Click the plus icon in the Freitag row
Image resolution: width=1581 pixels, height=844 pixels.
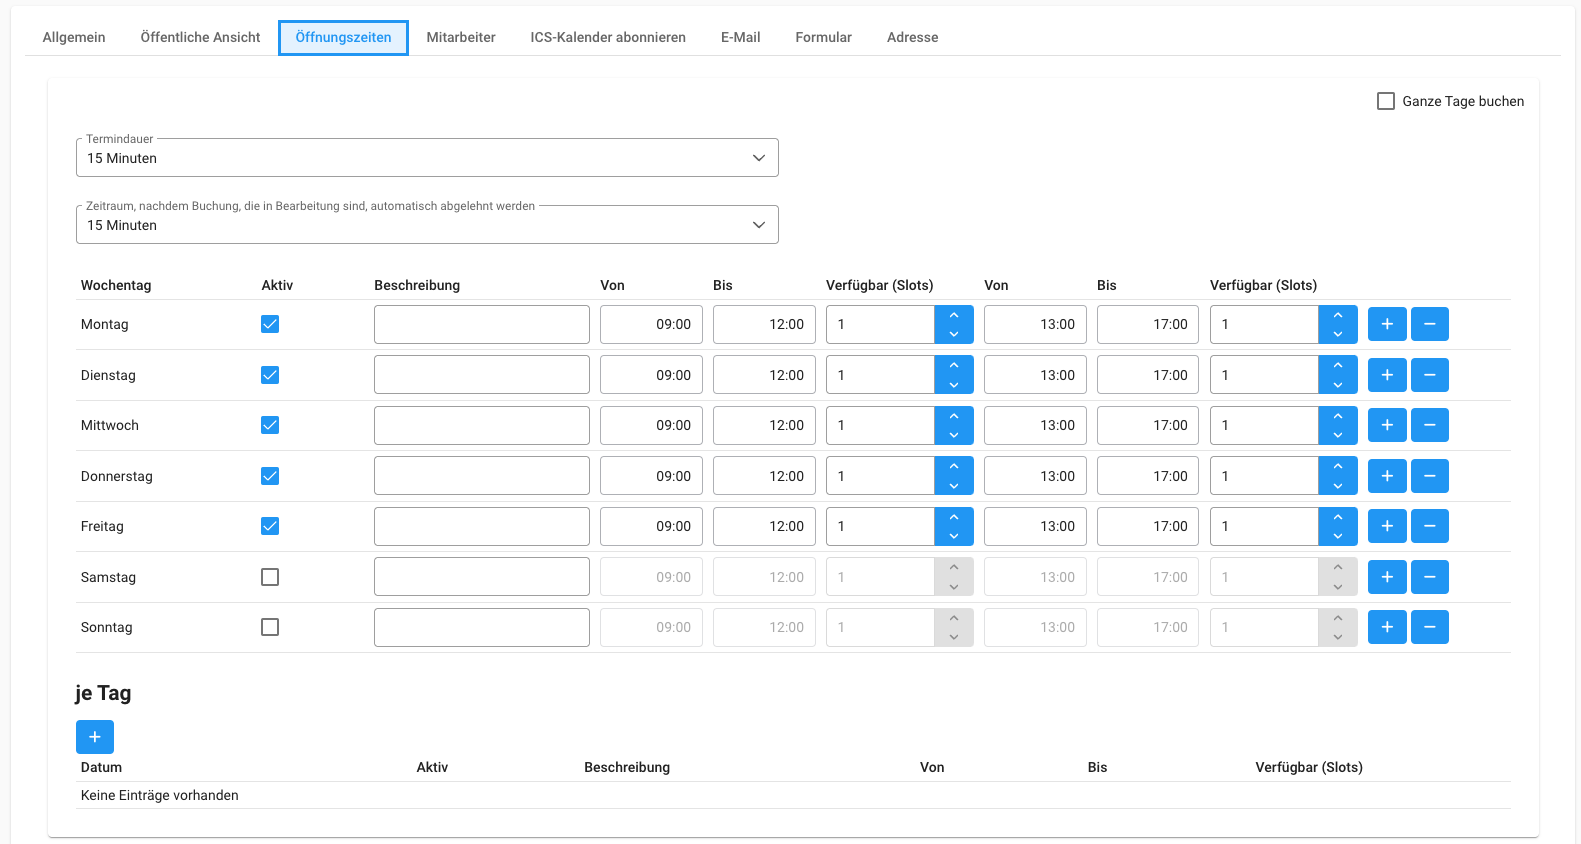coord(1386,526)
